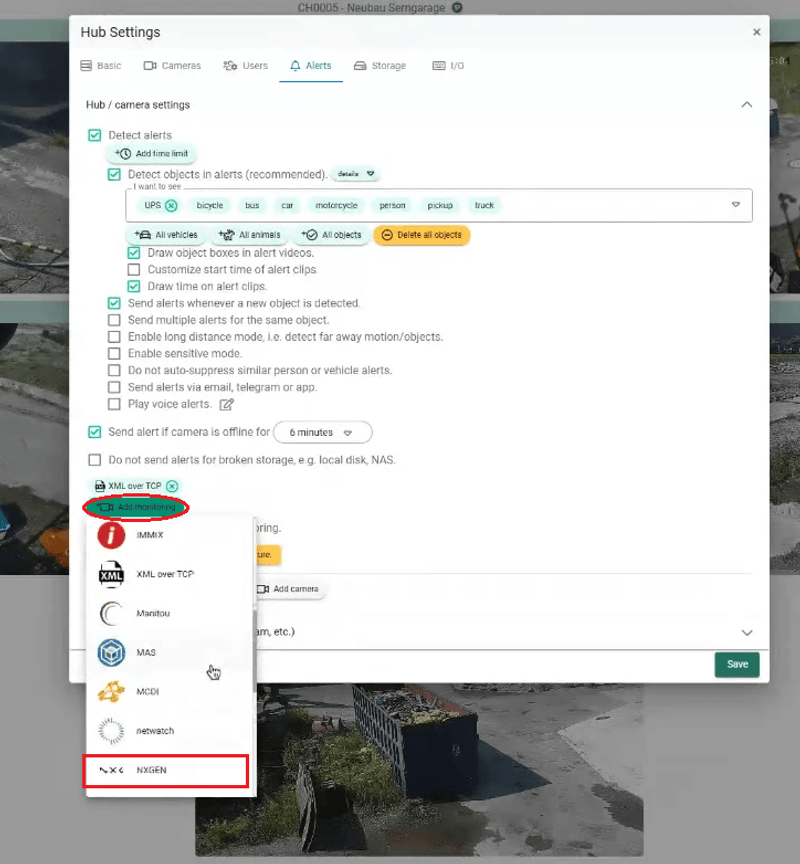Enable Customize start time of alert clips
This screenshot has height=864, width=800.
click(x=133, y=269)
